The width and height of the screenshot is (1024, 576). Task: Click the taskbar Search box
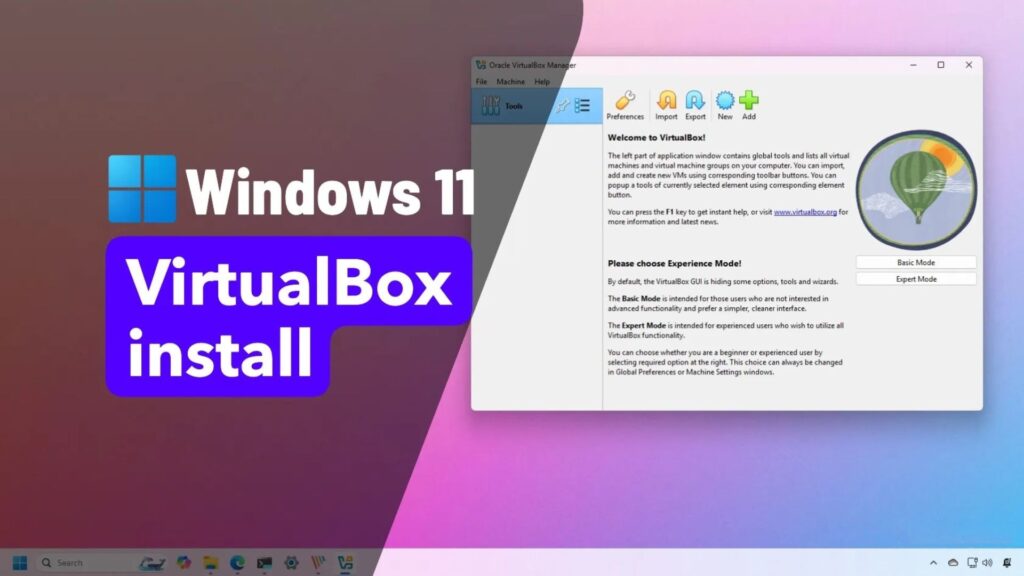(85, 563)
